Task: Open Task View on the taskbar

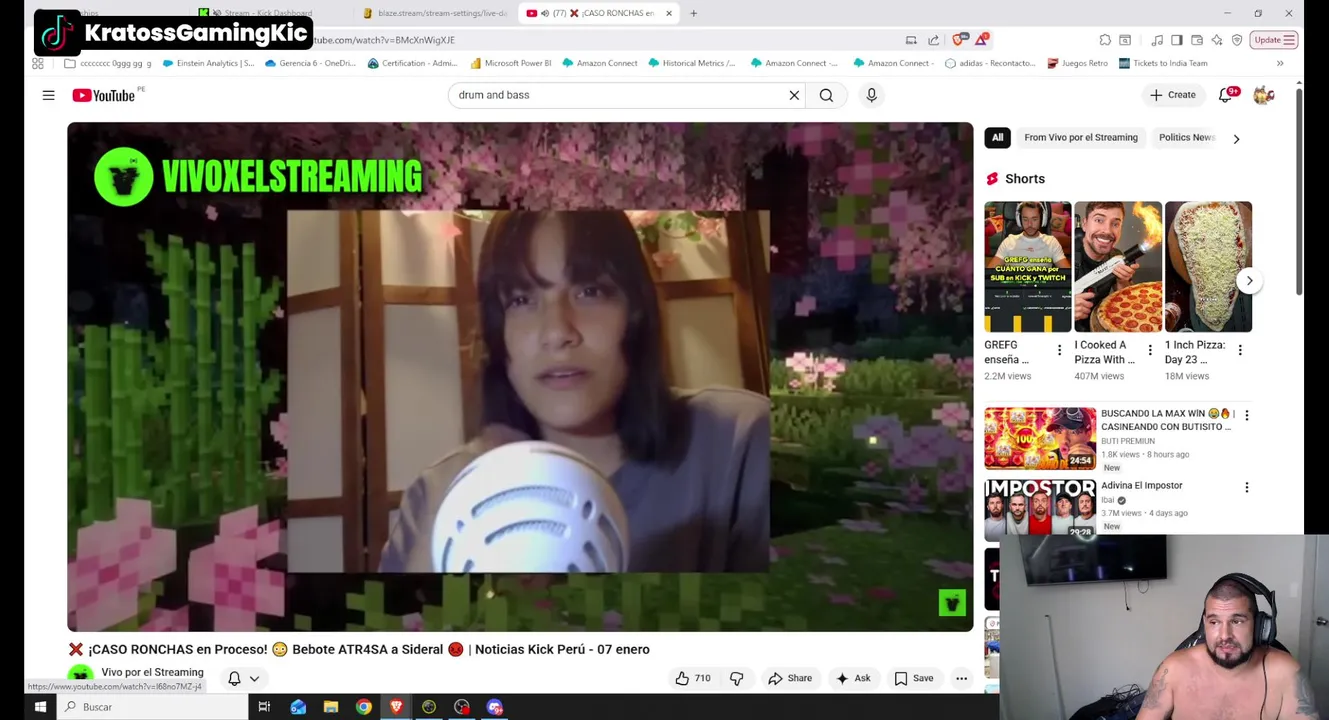Action: 264,707
